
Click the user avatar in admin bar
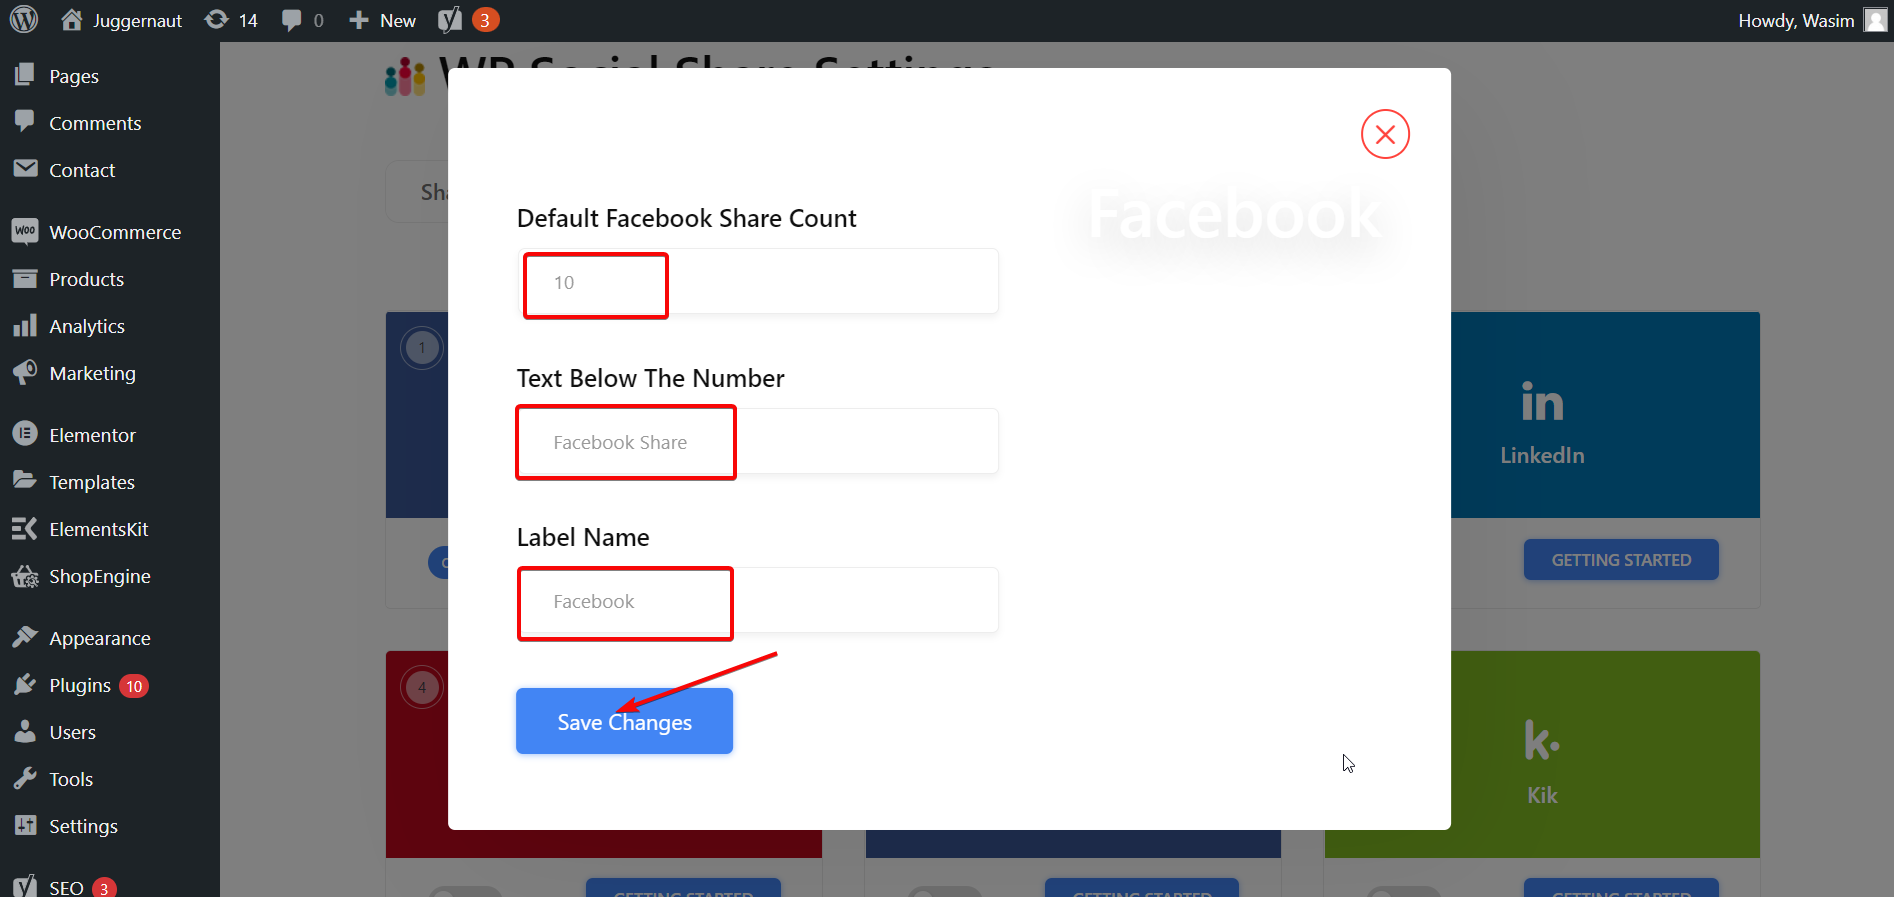pos(1875,20)
